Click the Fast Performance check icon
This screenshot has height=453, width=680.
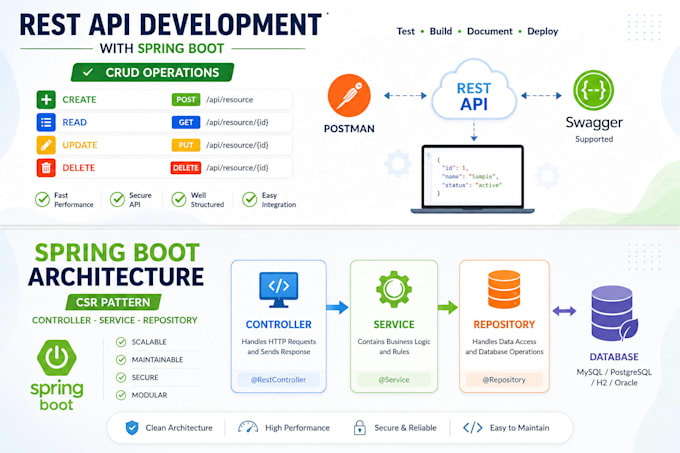click(42, 199)
